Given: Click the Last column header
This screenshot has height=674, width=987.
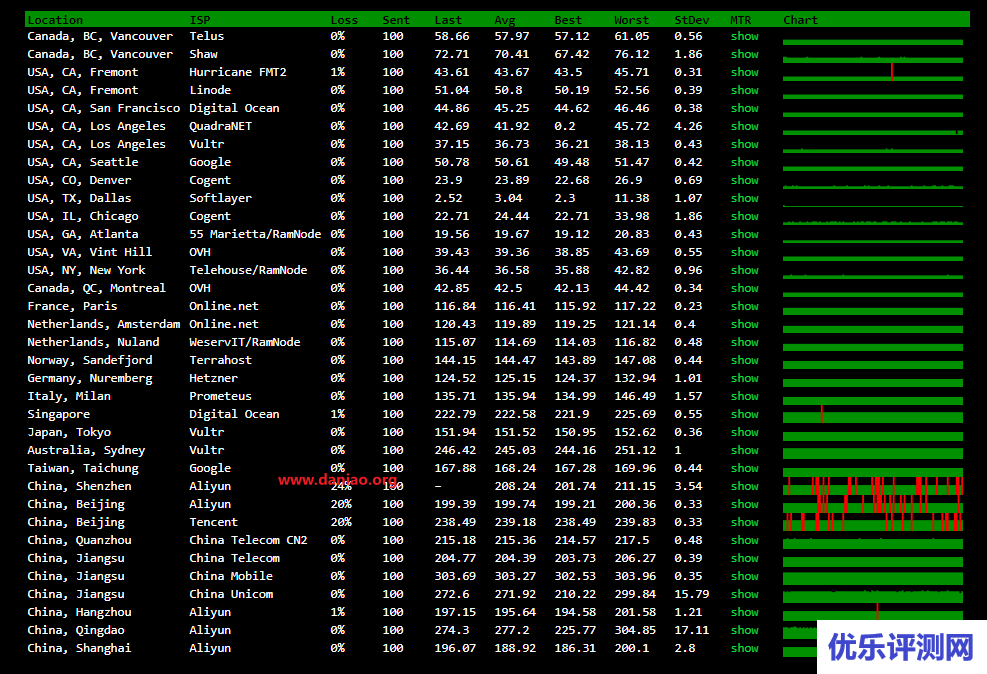Looking at the screenshot, I should (448, 20).
